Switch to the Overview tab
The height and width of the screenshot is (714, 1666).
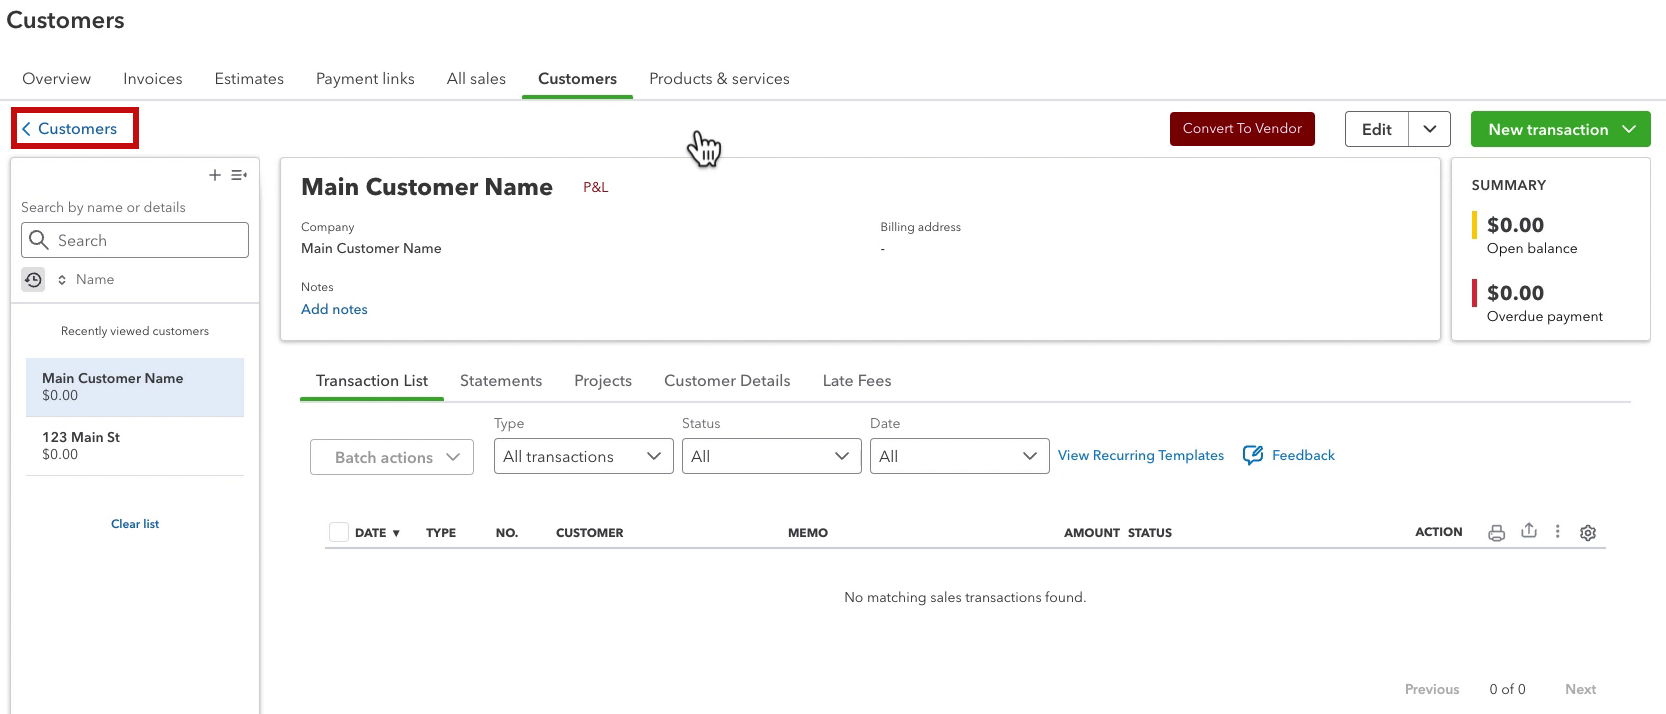57,79
